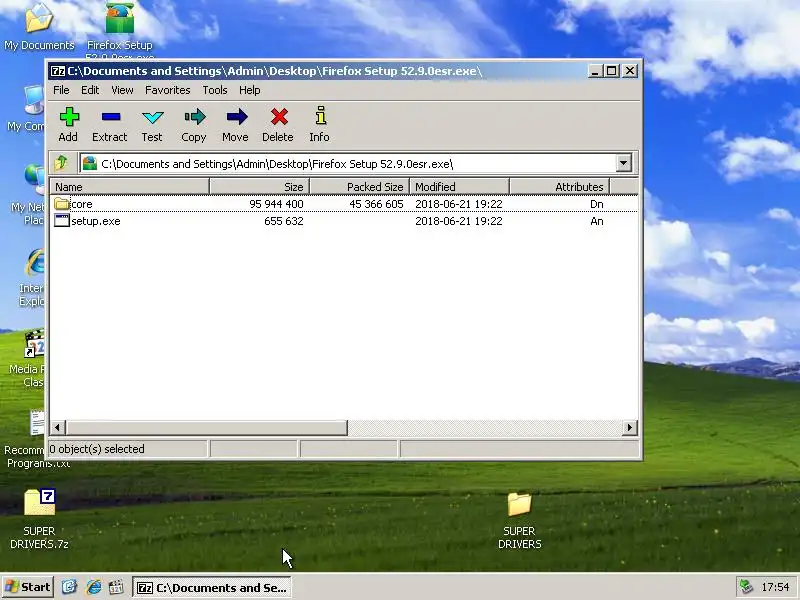800x600 pixels.
Task: Sort by Packed Size column header
Action: [359, 187]
